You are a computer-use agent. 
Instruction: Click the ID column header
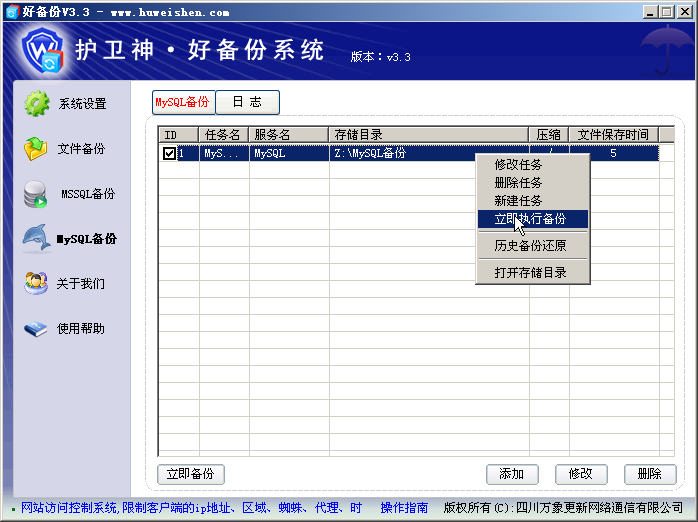179,135
